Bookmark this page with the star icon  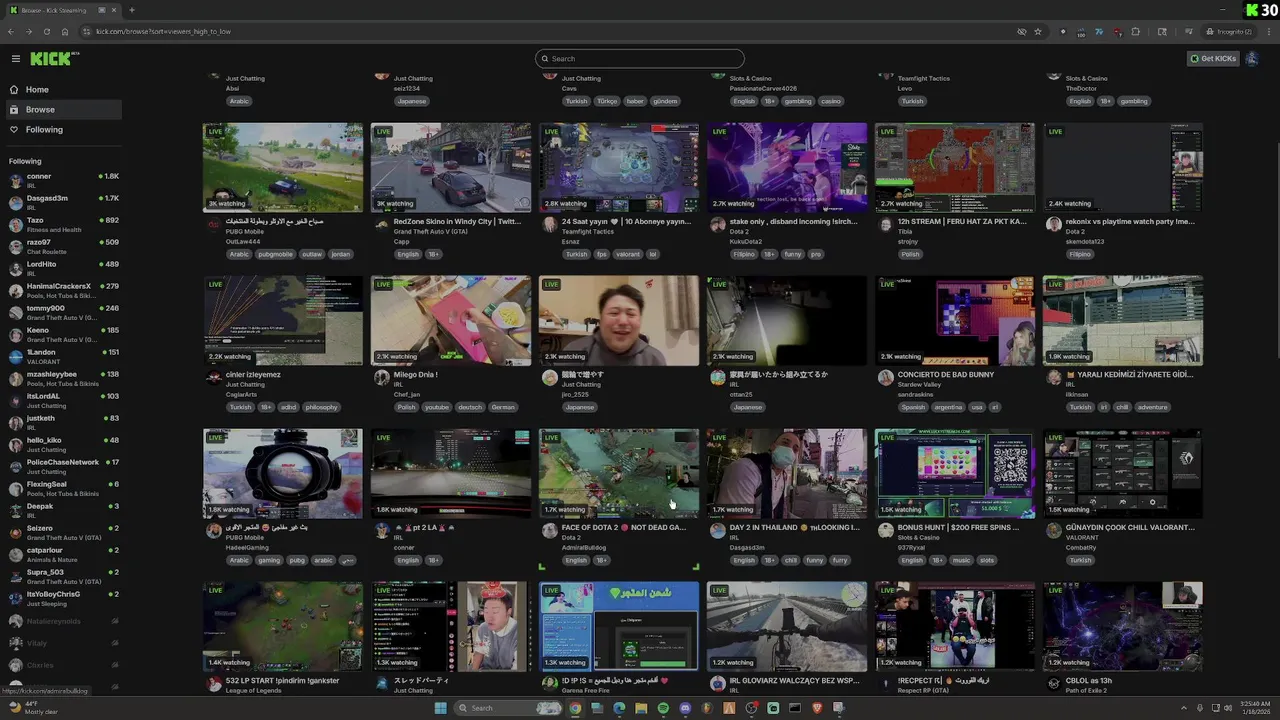(x=1038, y=31)
